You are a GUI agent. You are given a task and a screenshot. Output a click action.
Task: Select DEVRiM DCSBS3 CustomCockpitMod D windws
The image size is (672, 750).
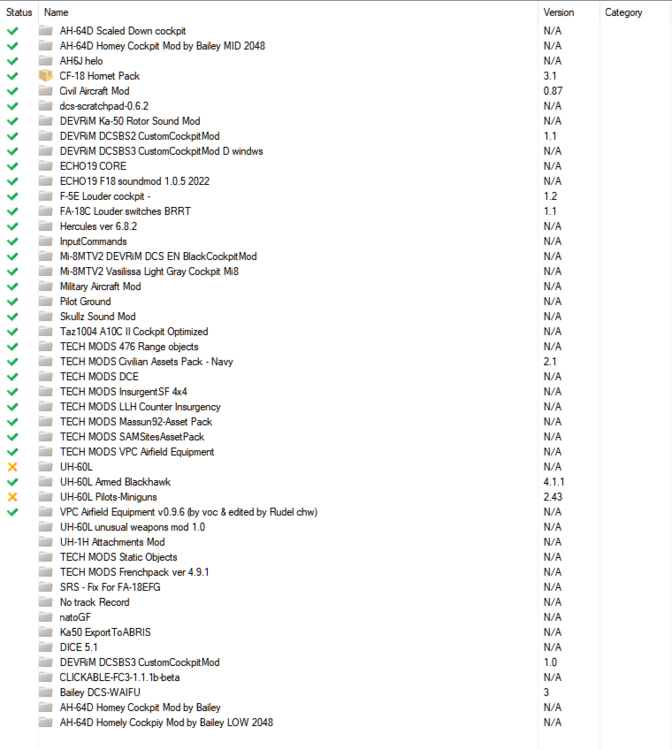(161, 151)
